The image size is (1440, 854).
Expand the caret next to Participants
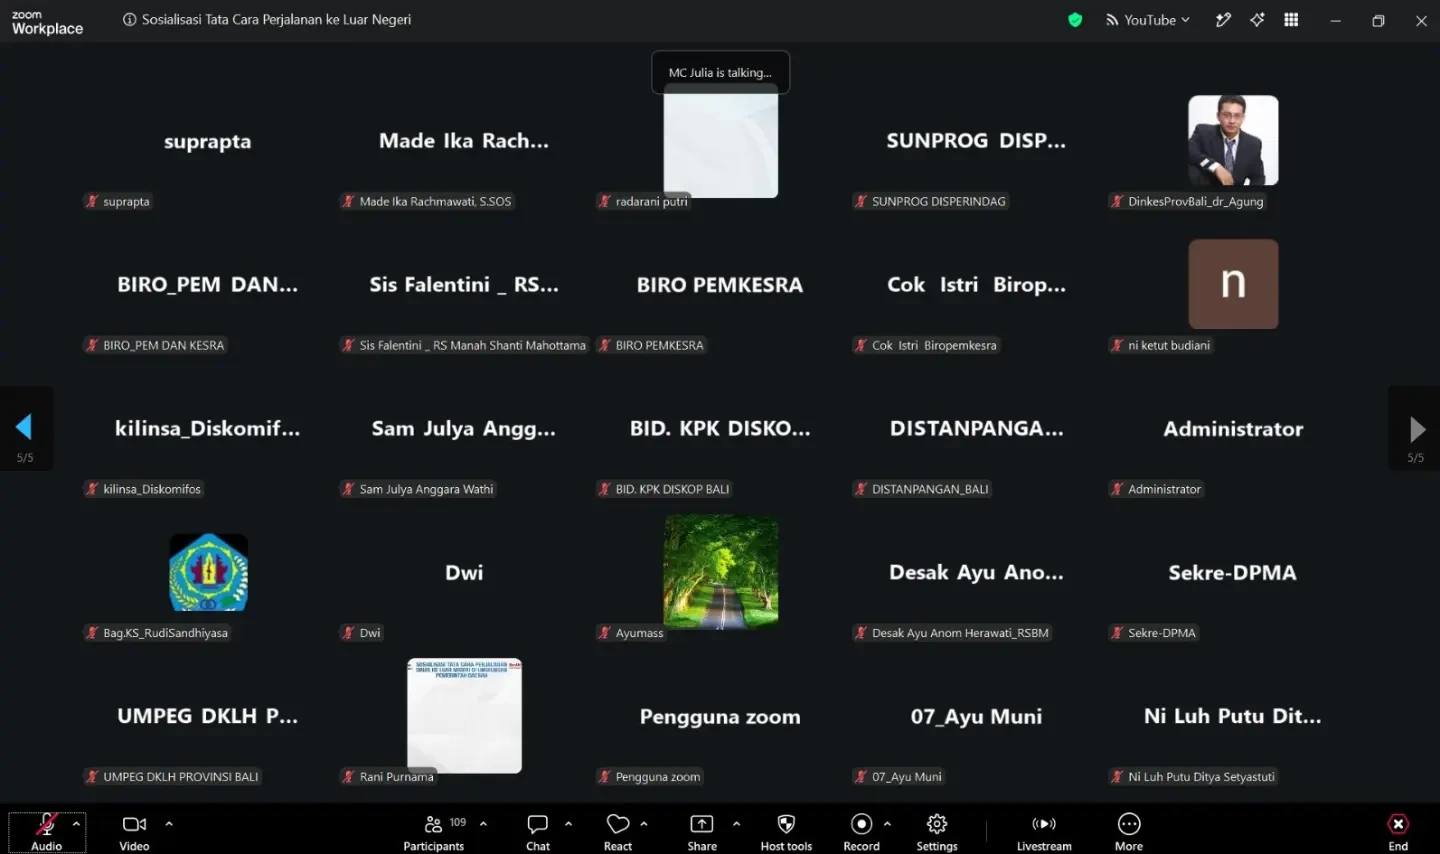(483, 824)
